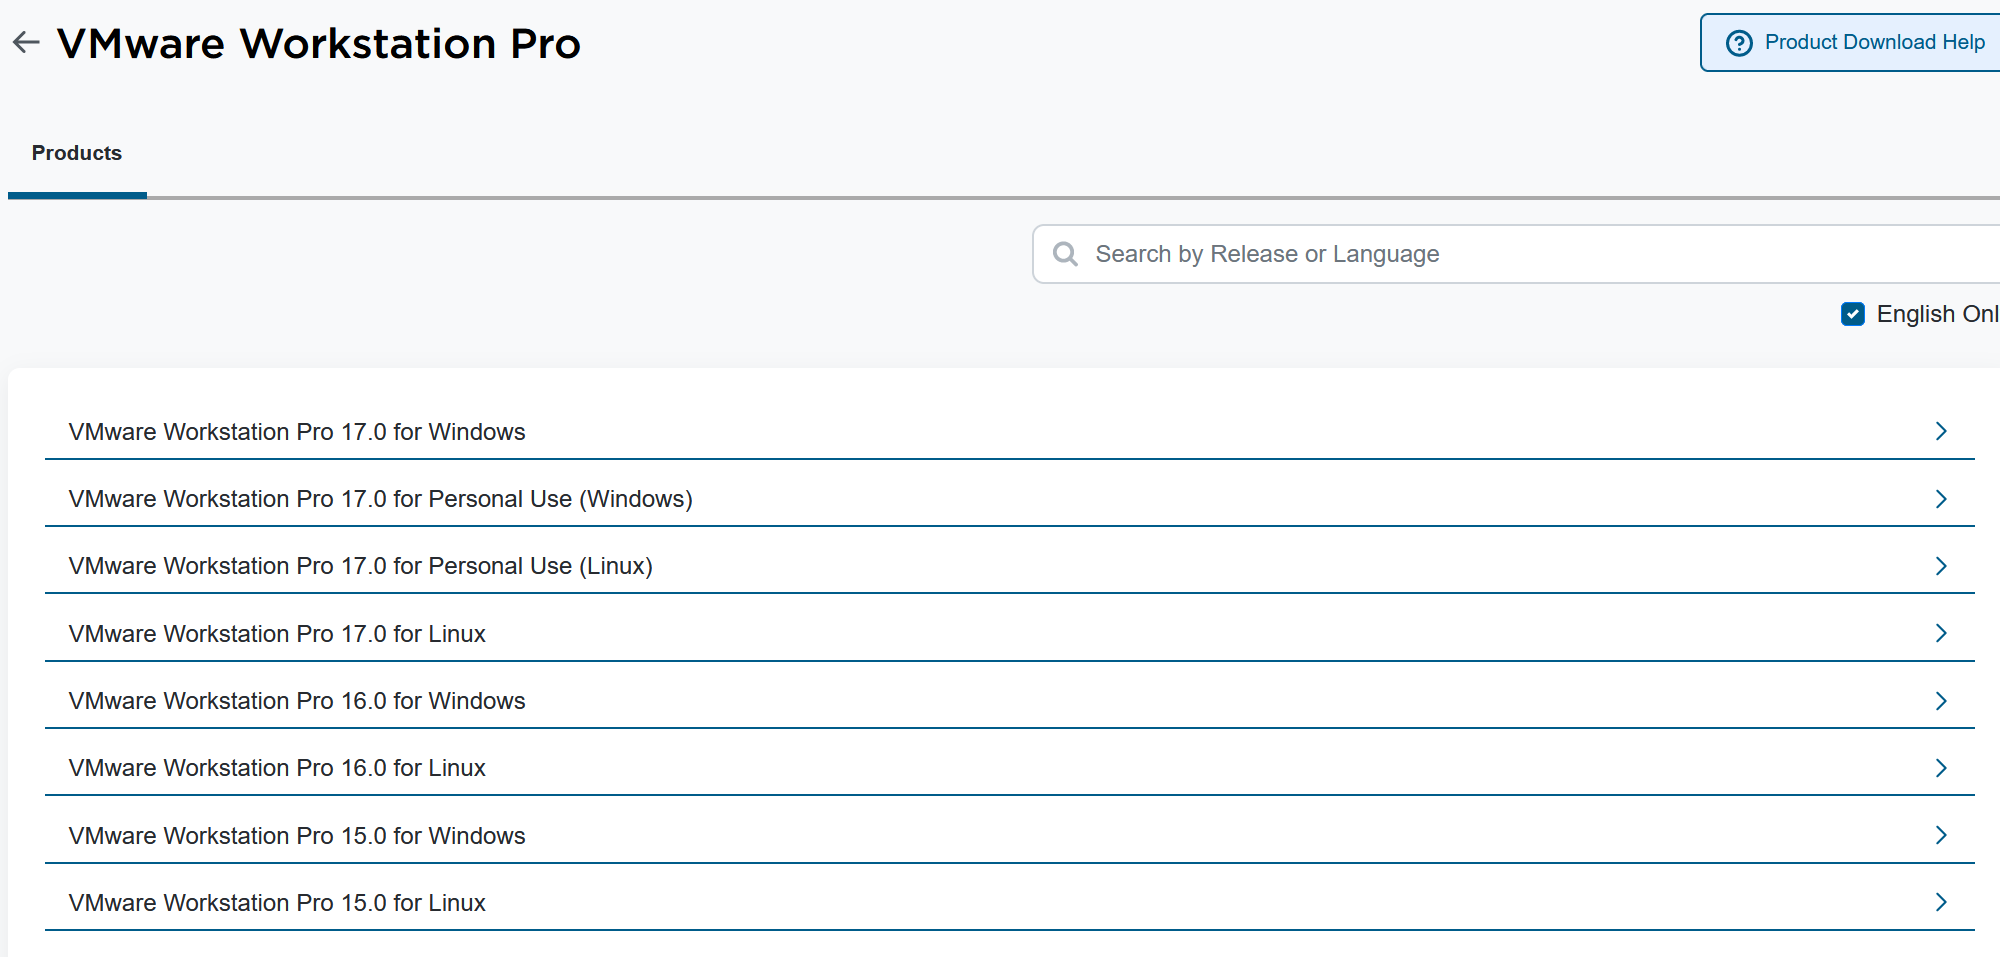Image resolution: width=2000 pixels, height=957 pixels.
Task: Open Product Download Help
Action: [1850, 43]
